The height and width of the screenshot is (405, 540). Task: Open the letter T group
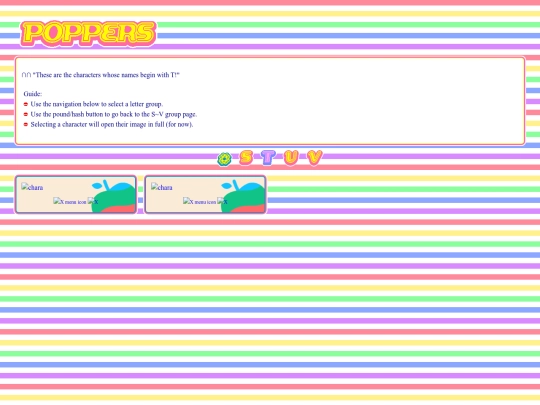(x=268, y=158)
